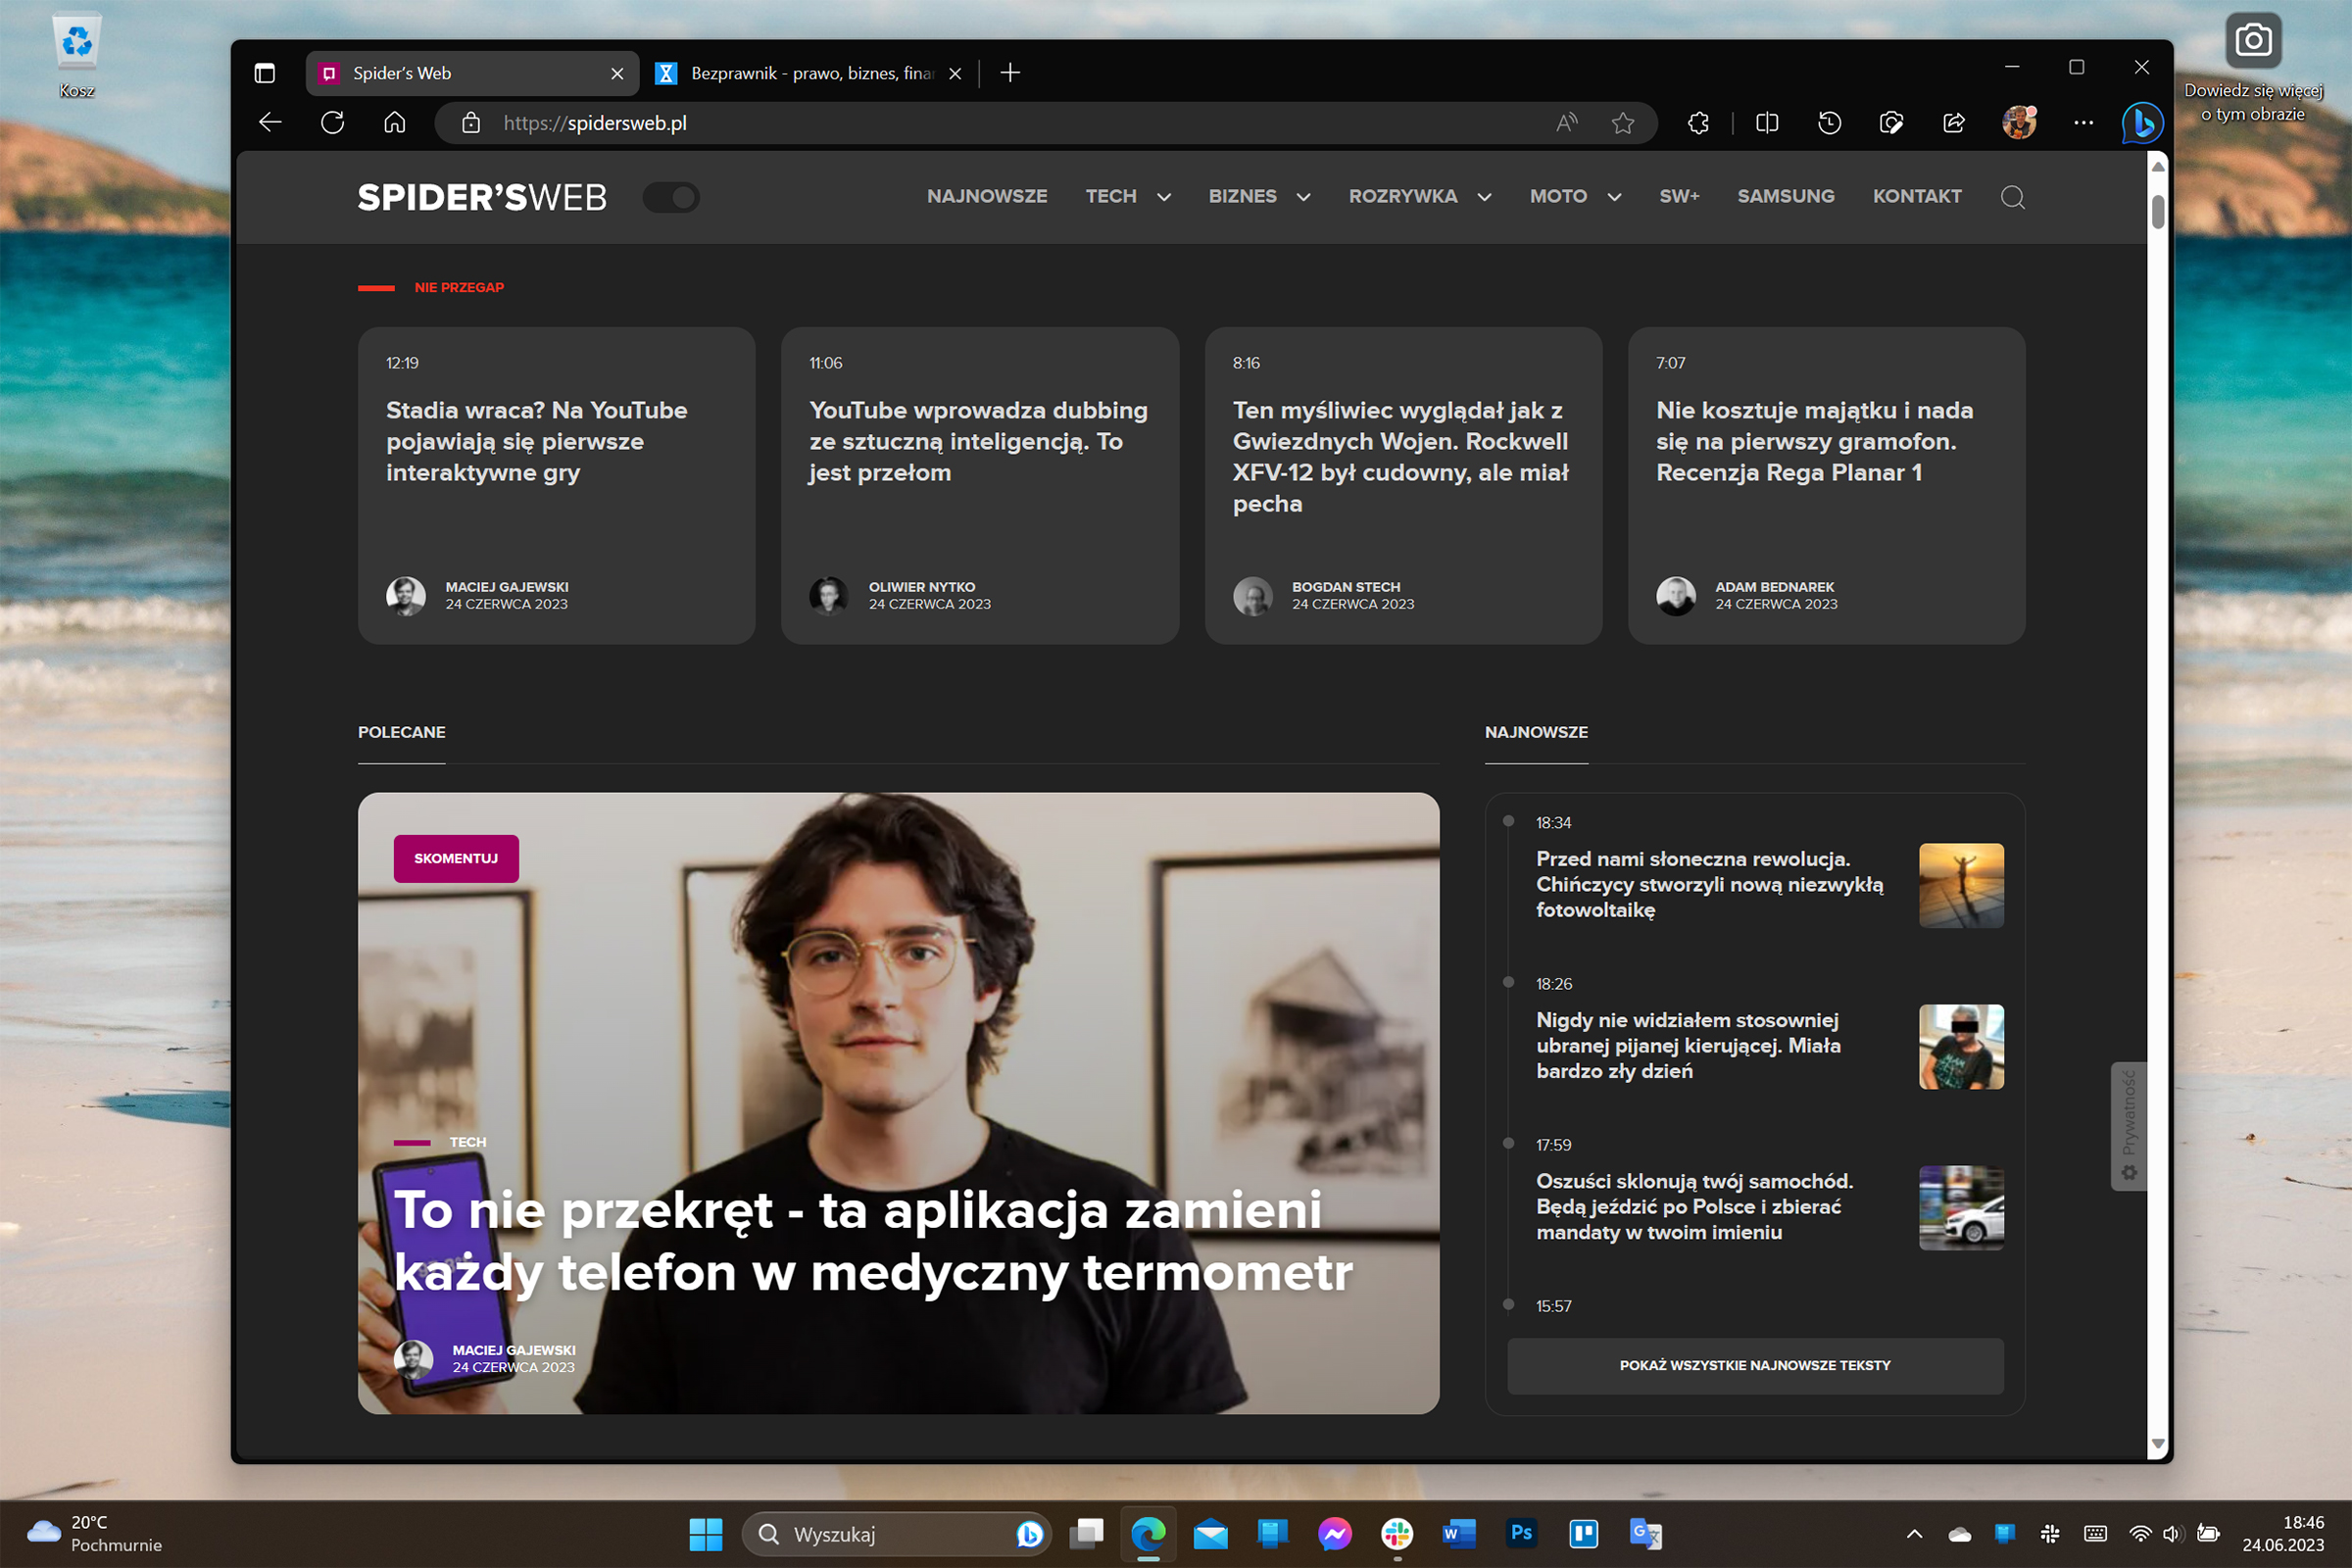Reload the Spider's Web page

tap(332, 123)
